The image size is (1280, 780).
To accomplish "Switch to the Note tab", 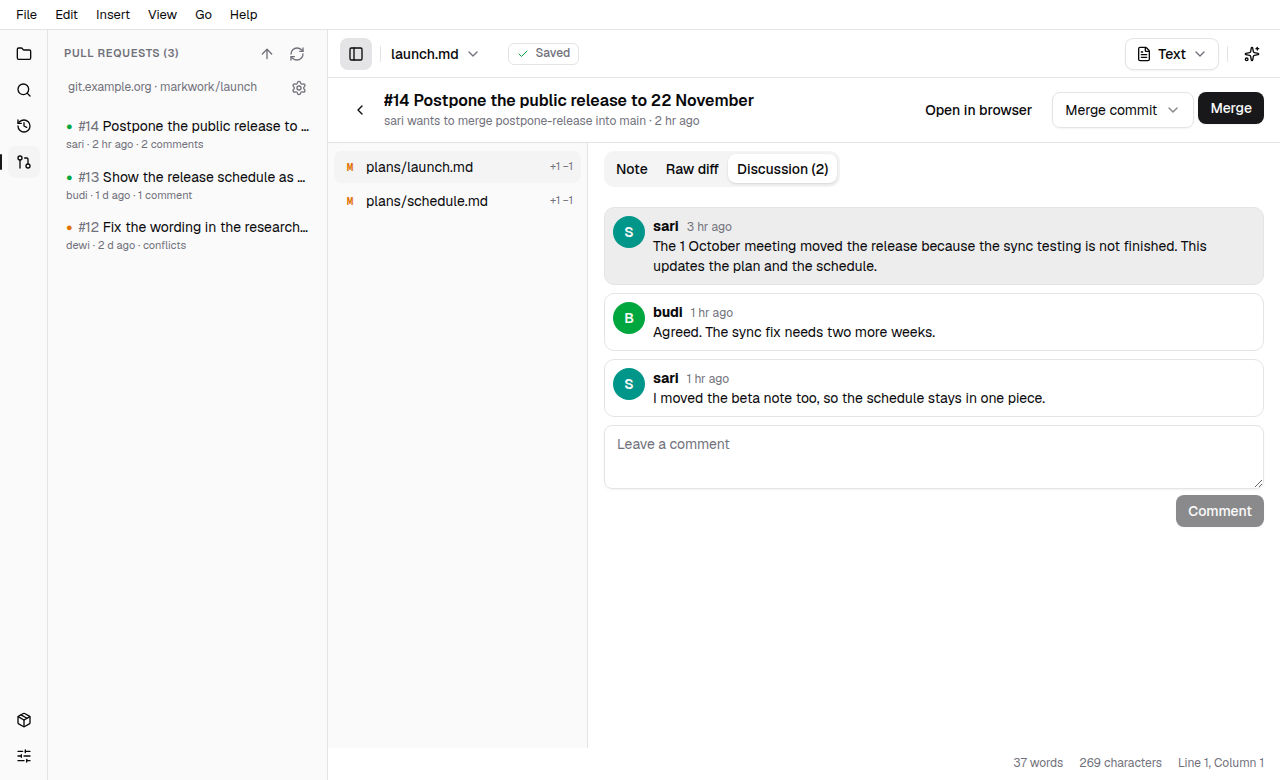I will [632, 169].
